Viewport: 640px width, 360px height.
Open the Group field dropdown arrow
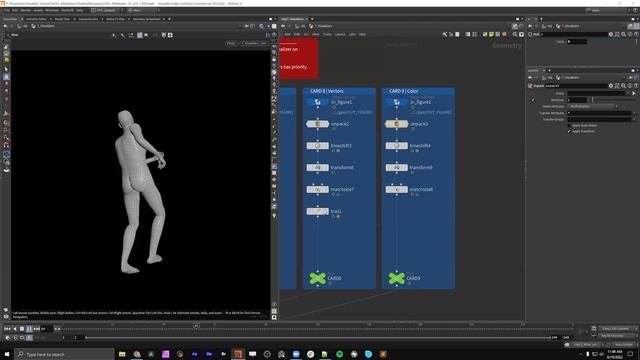pyautogui.click(x=628, y=93)
